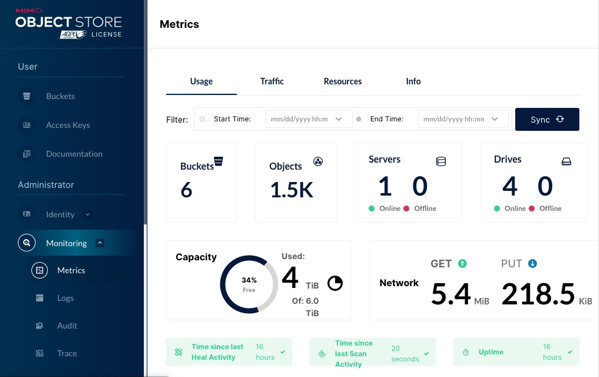This screenshot has height=377, width=599.
Task: Switch to the Info tab
Action: tap(413, 81)
